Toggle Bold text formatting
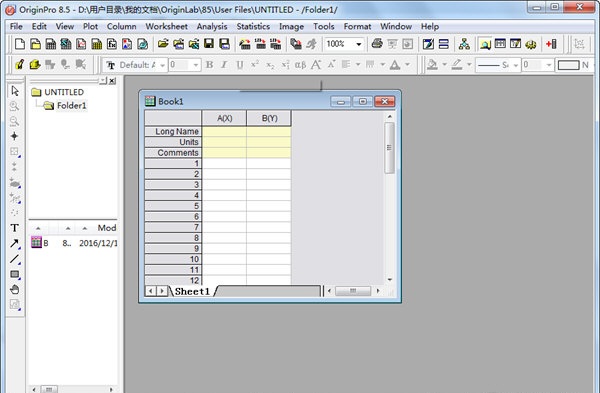The image size is (600, 393). point(209,65)
